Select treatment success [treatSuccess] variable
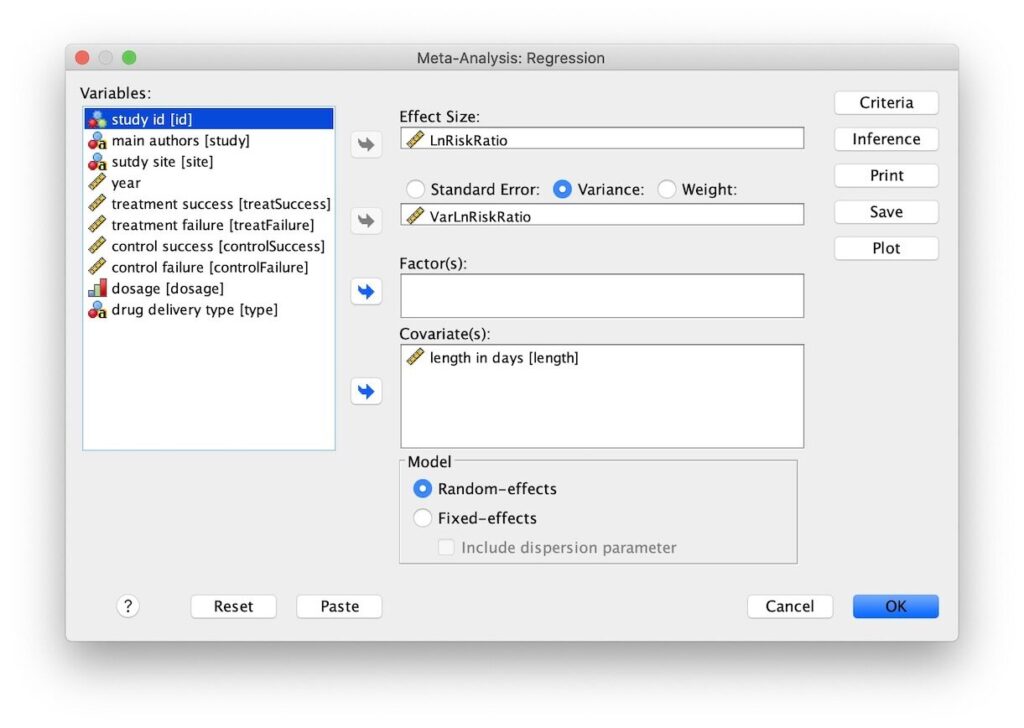Viewport: 1024px width, 728px height. tap(209, 204)
